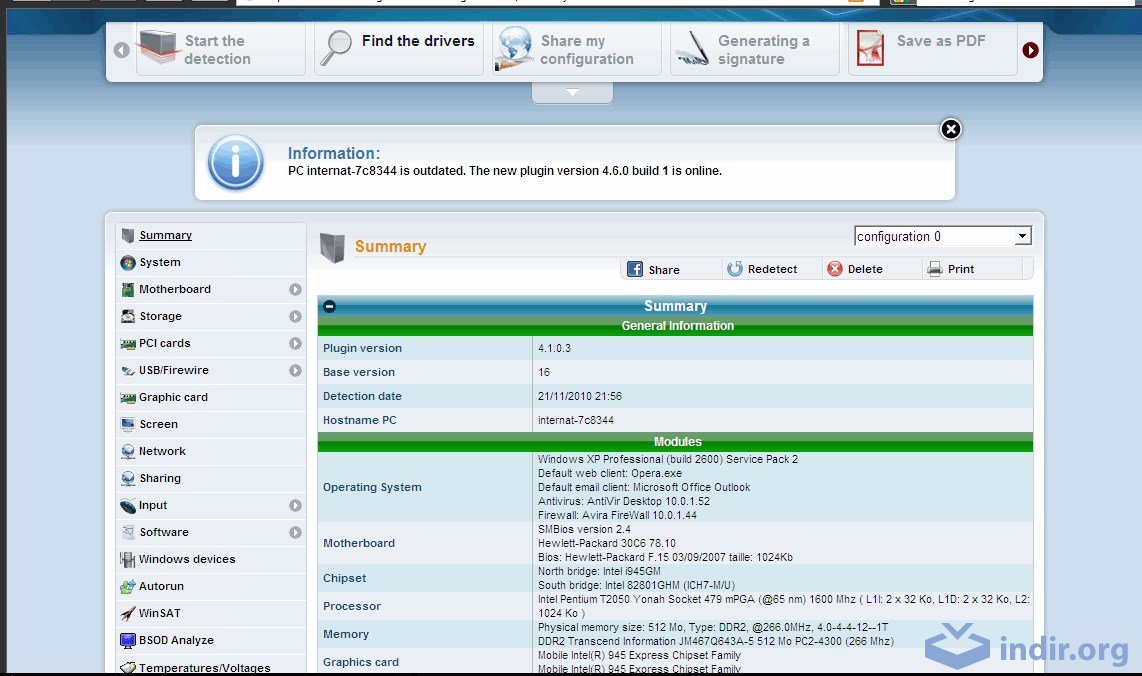This screenshot has width=1142, height=676.
Task: Open Windows devices section
Action: click(x=187, y=559)
